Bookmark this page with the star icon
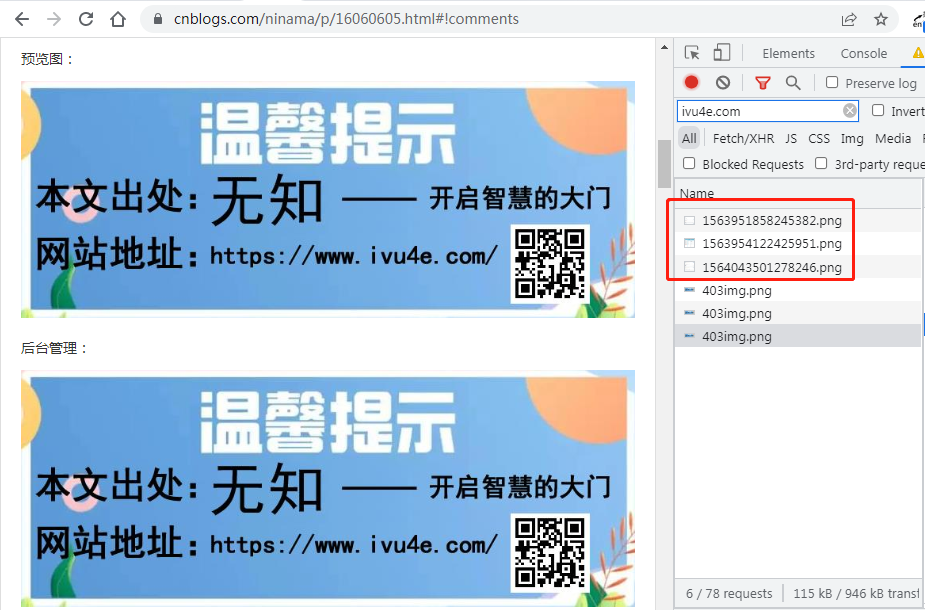Image resolution: width=925 pixels, height=610 pixels. pyautogui.click(x=881, y=19)
